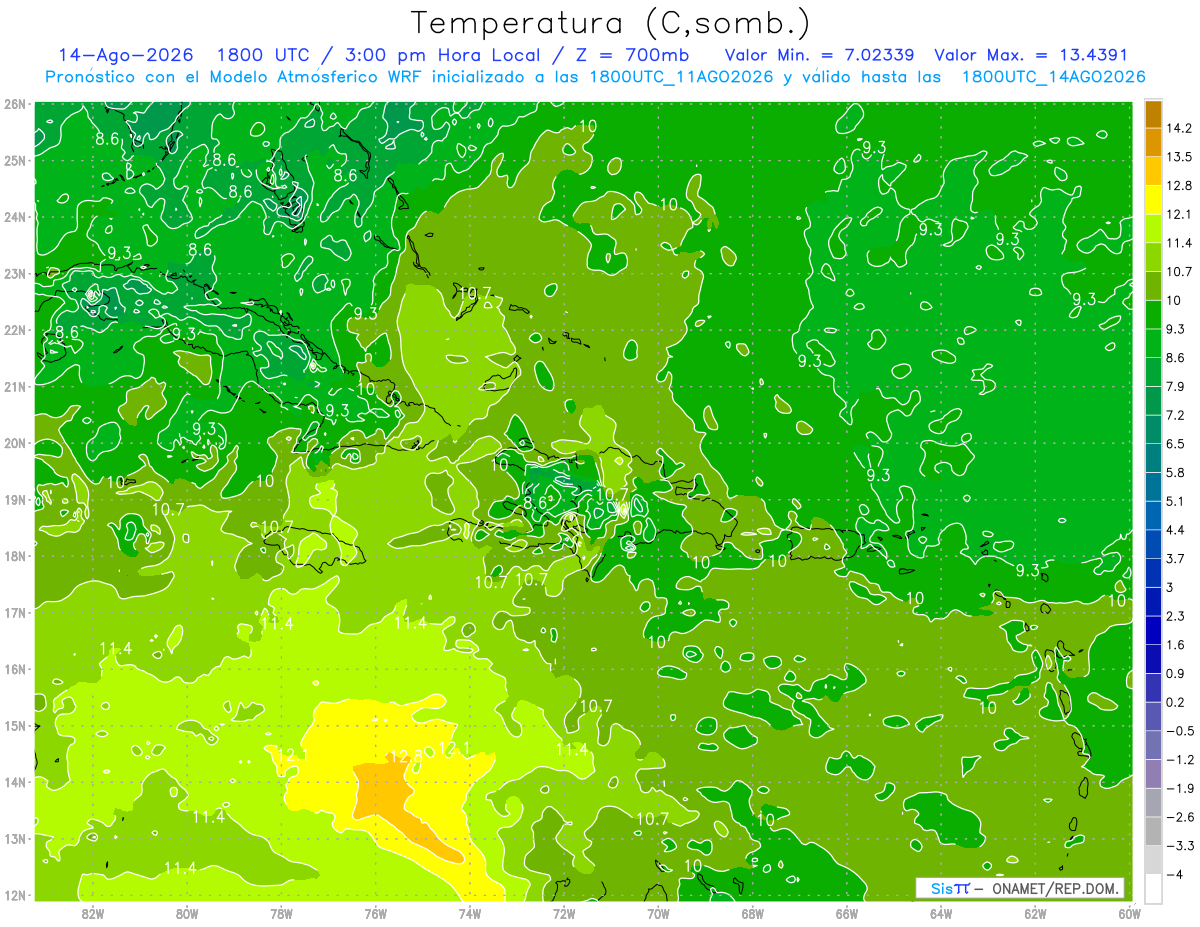Click the "60W" longitude axis label

1130,913
